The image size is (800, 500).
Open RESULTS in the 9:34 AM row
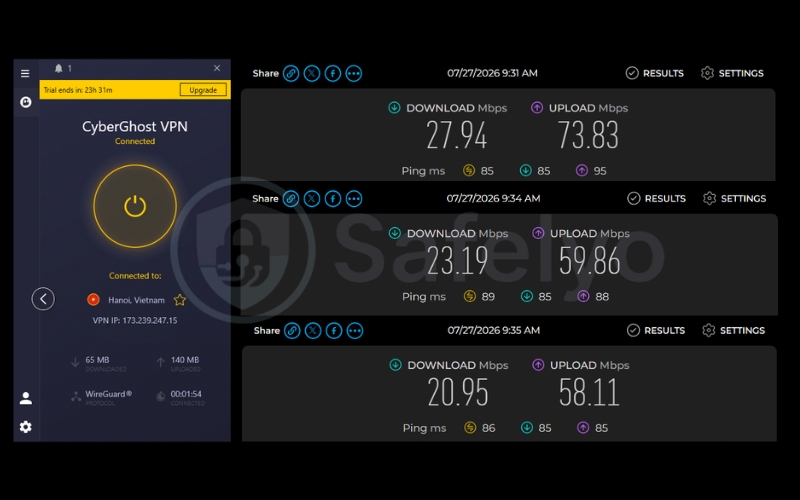click(656, 198)
